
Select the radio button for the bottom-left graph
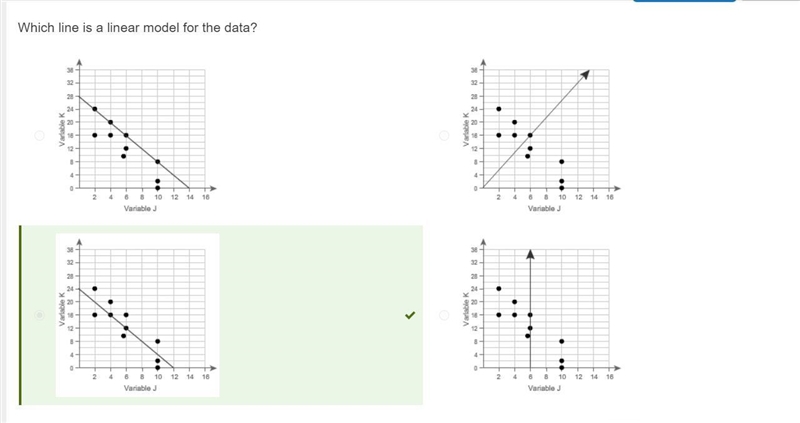(x=39, y=315)
